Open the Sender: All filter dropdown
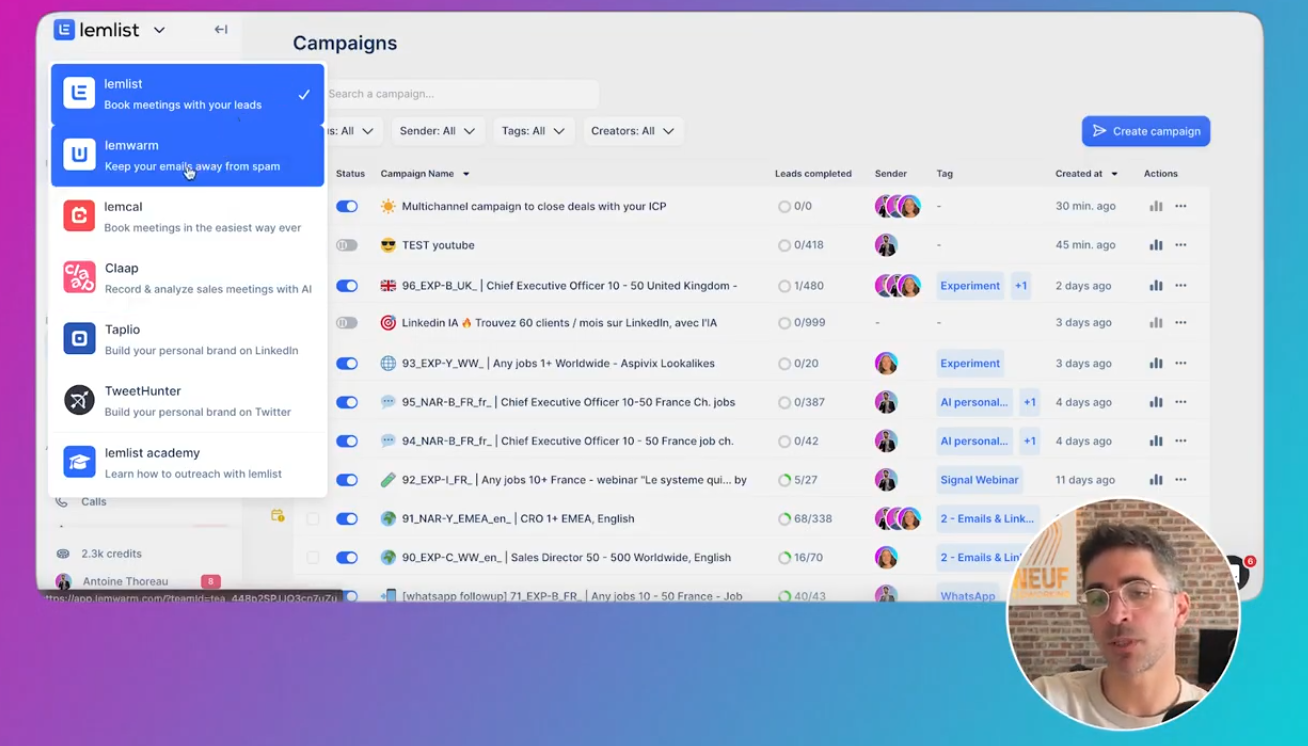This screenshot has width=1308, height=746. point(438,131)
